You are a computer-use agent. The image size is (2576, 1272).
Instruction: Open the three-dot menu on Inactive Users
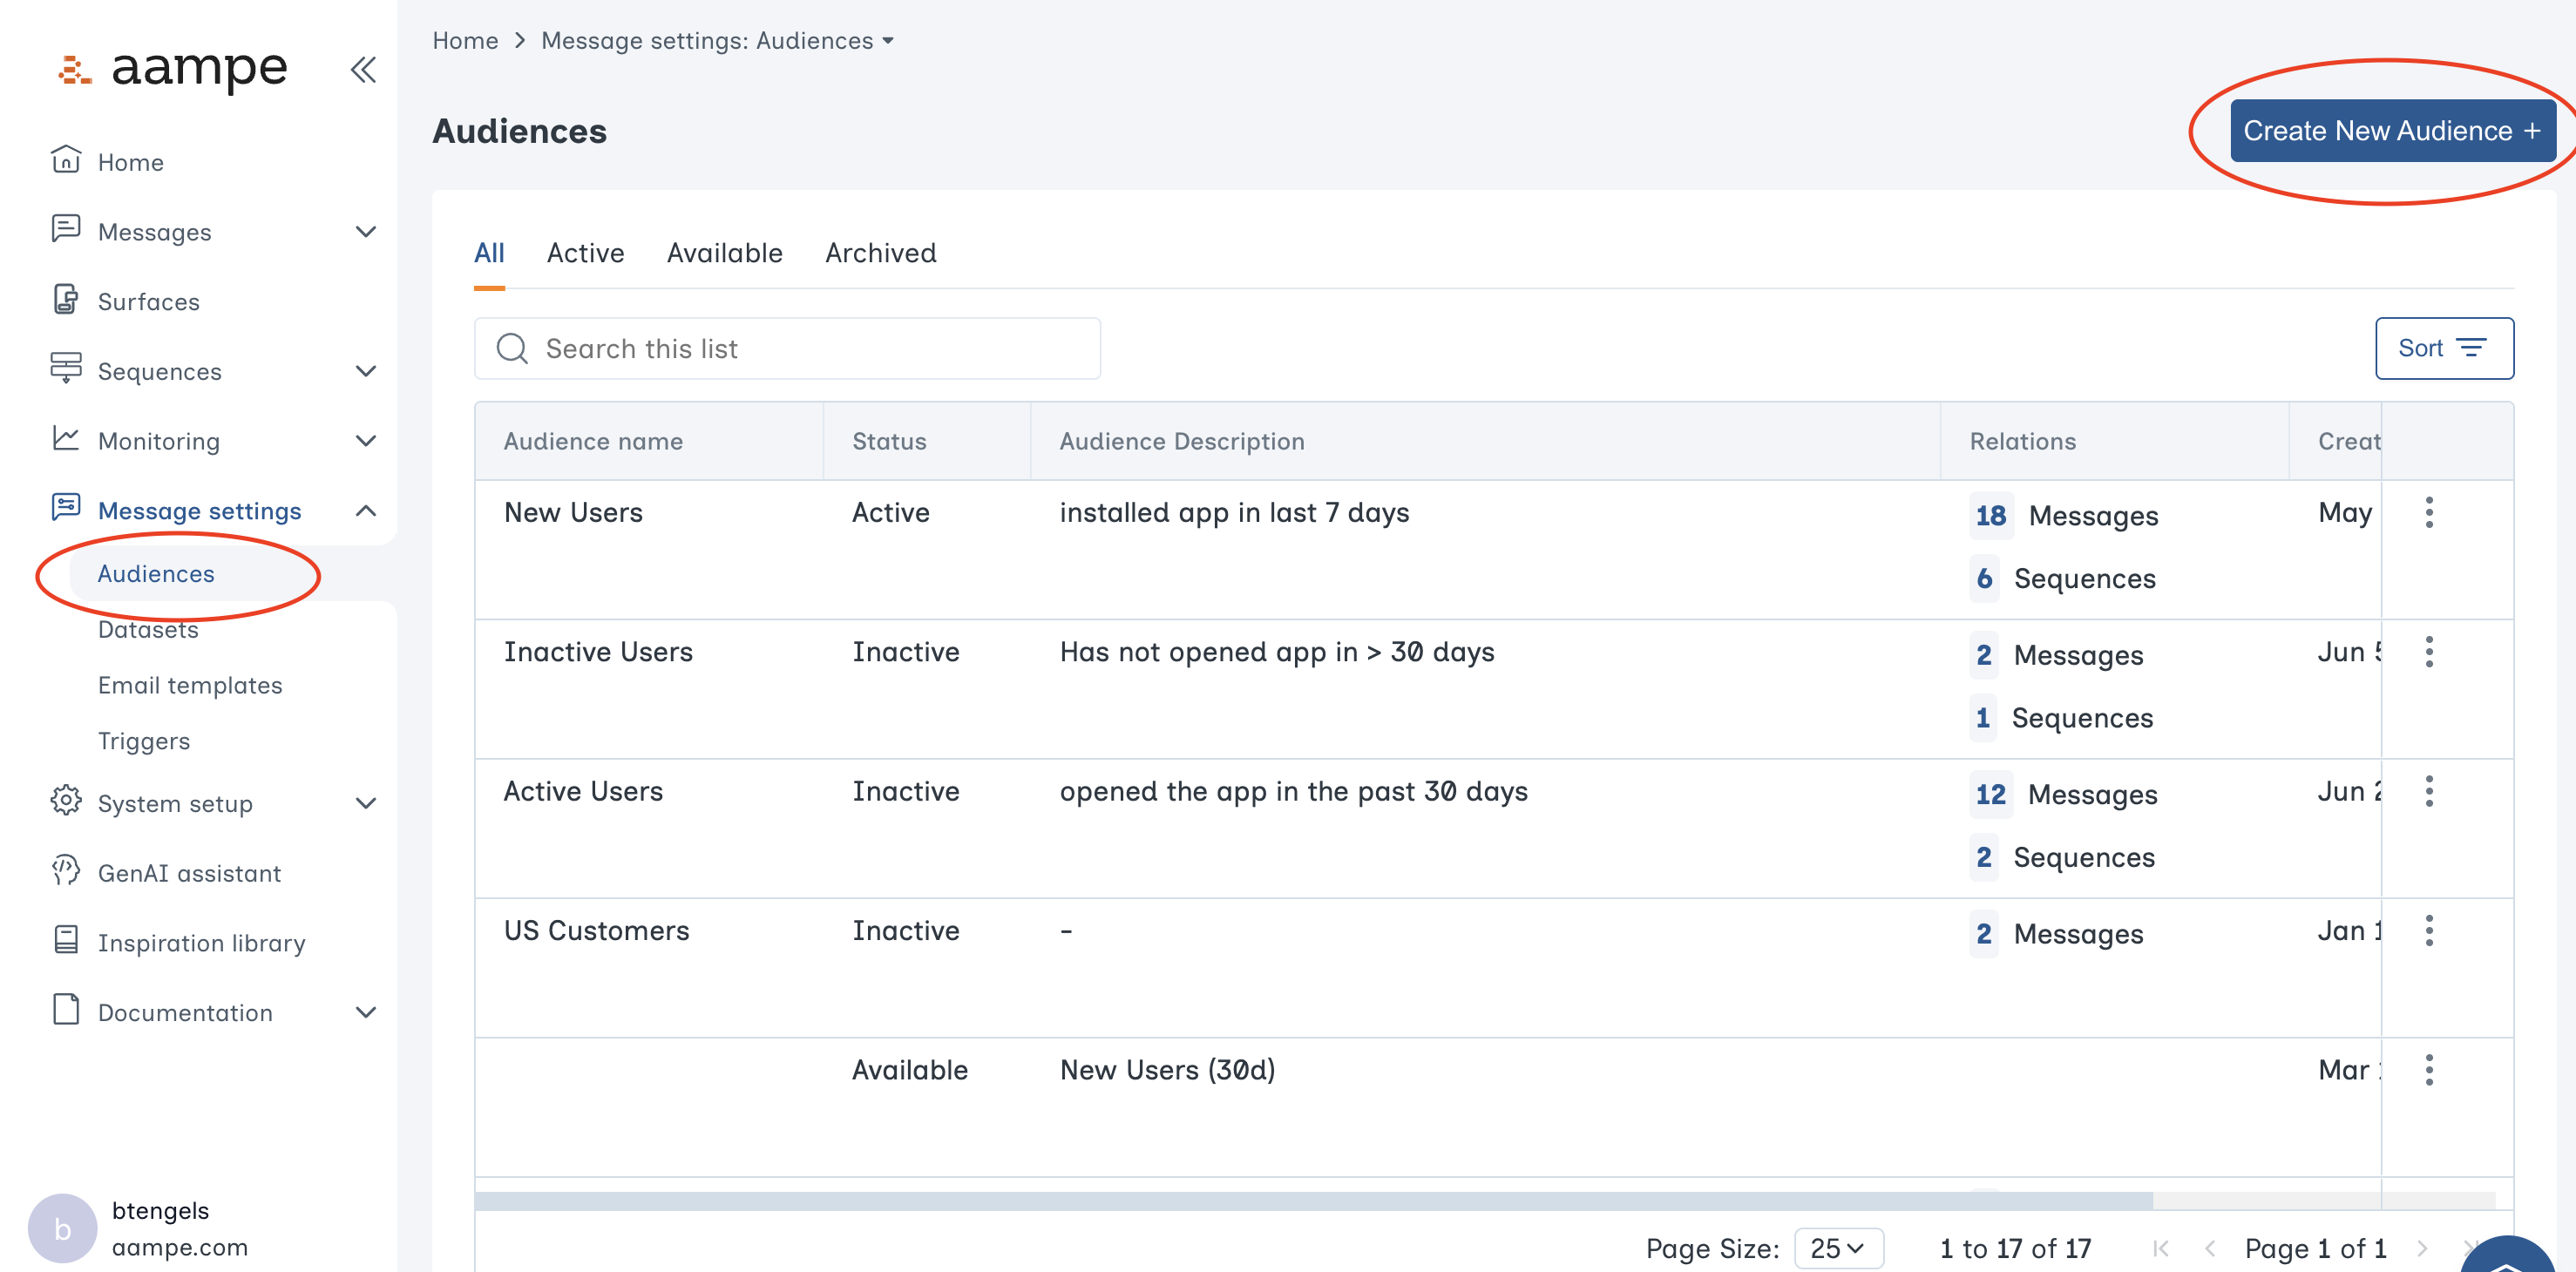coord(2430,651)
